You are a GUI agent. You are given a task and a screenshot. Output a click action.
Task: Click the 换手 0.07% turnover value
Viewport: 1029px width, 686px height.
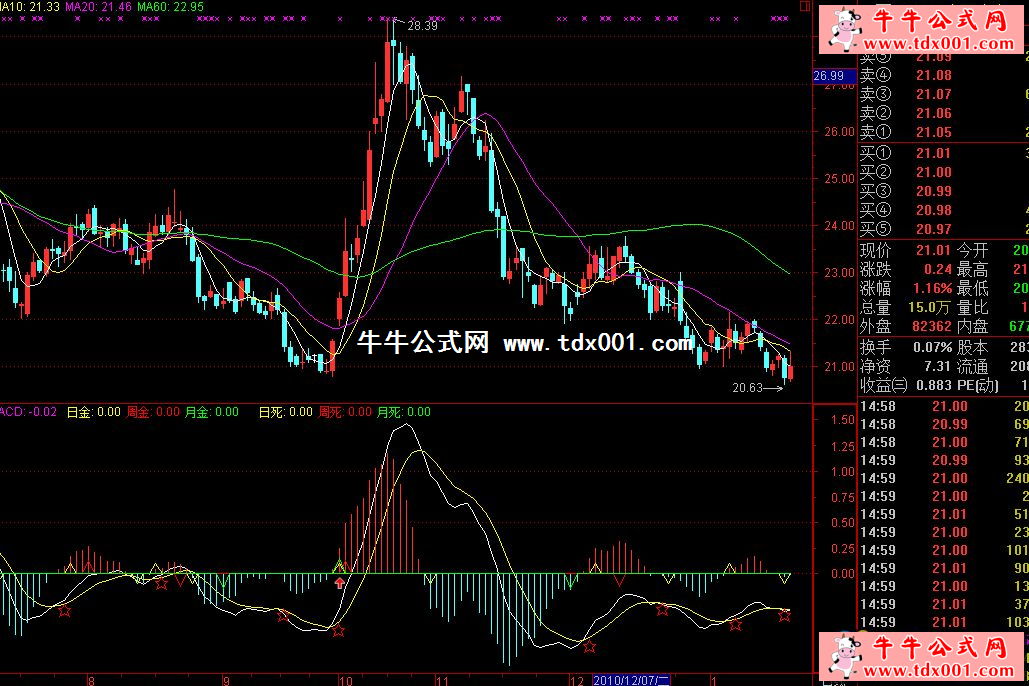(x=932, y=347)
